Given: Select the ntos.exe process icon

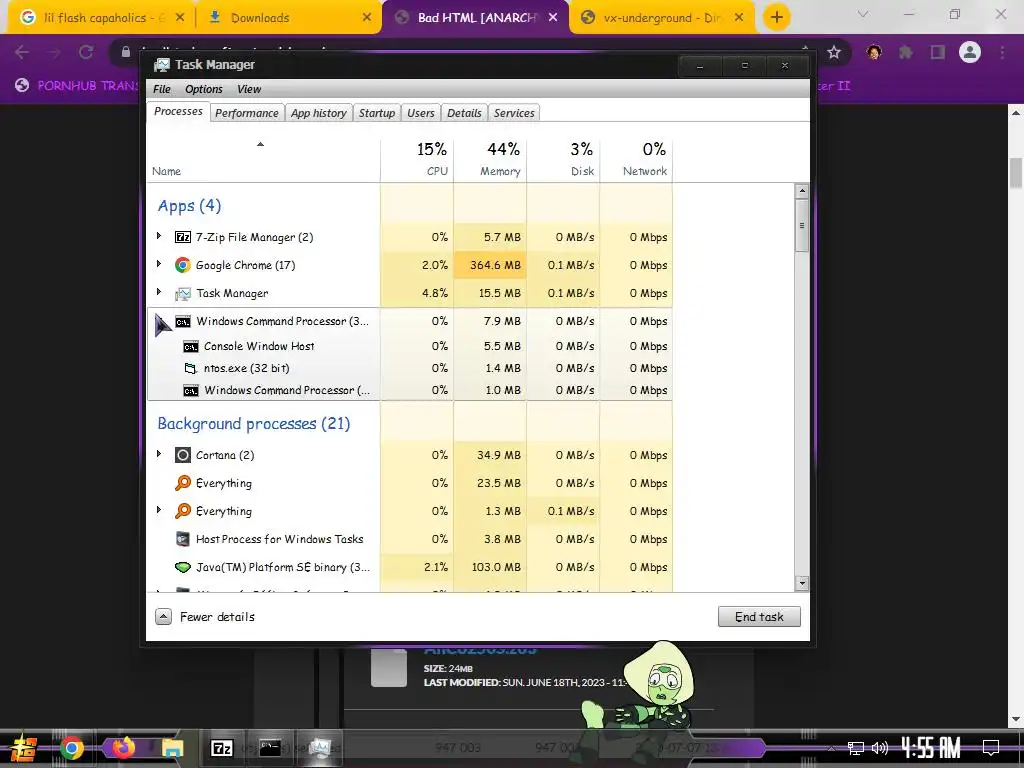Looking at the screenshot, I should pyautogui.click(x=191, y=368).
